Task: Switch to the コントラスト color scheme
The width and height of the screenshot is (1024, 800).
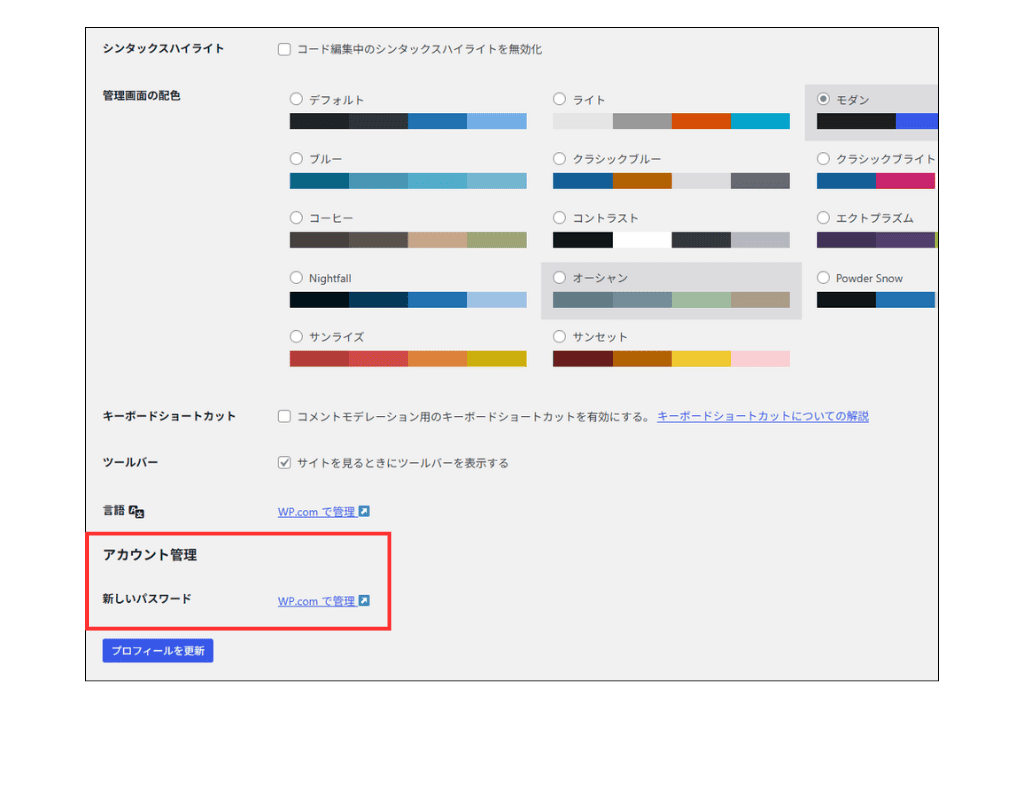Action: pos(559,217)
